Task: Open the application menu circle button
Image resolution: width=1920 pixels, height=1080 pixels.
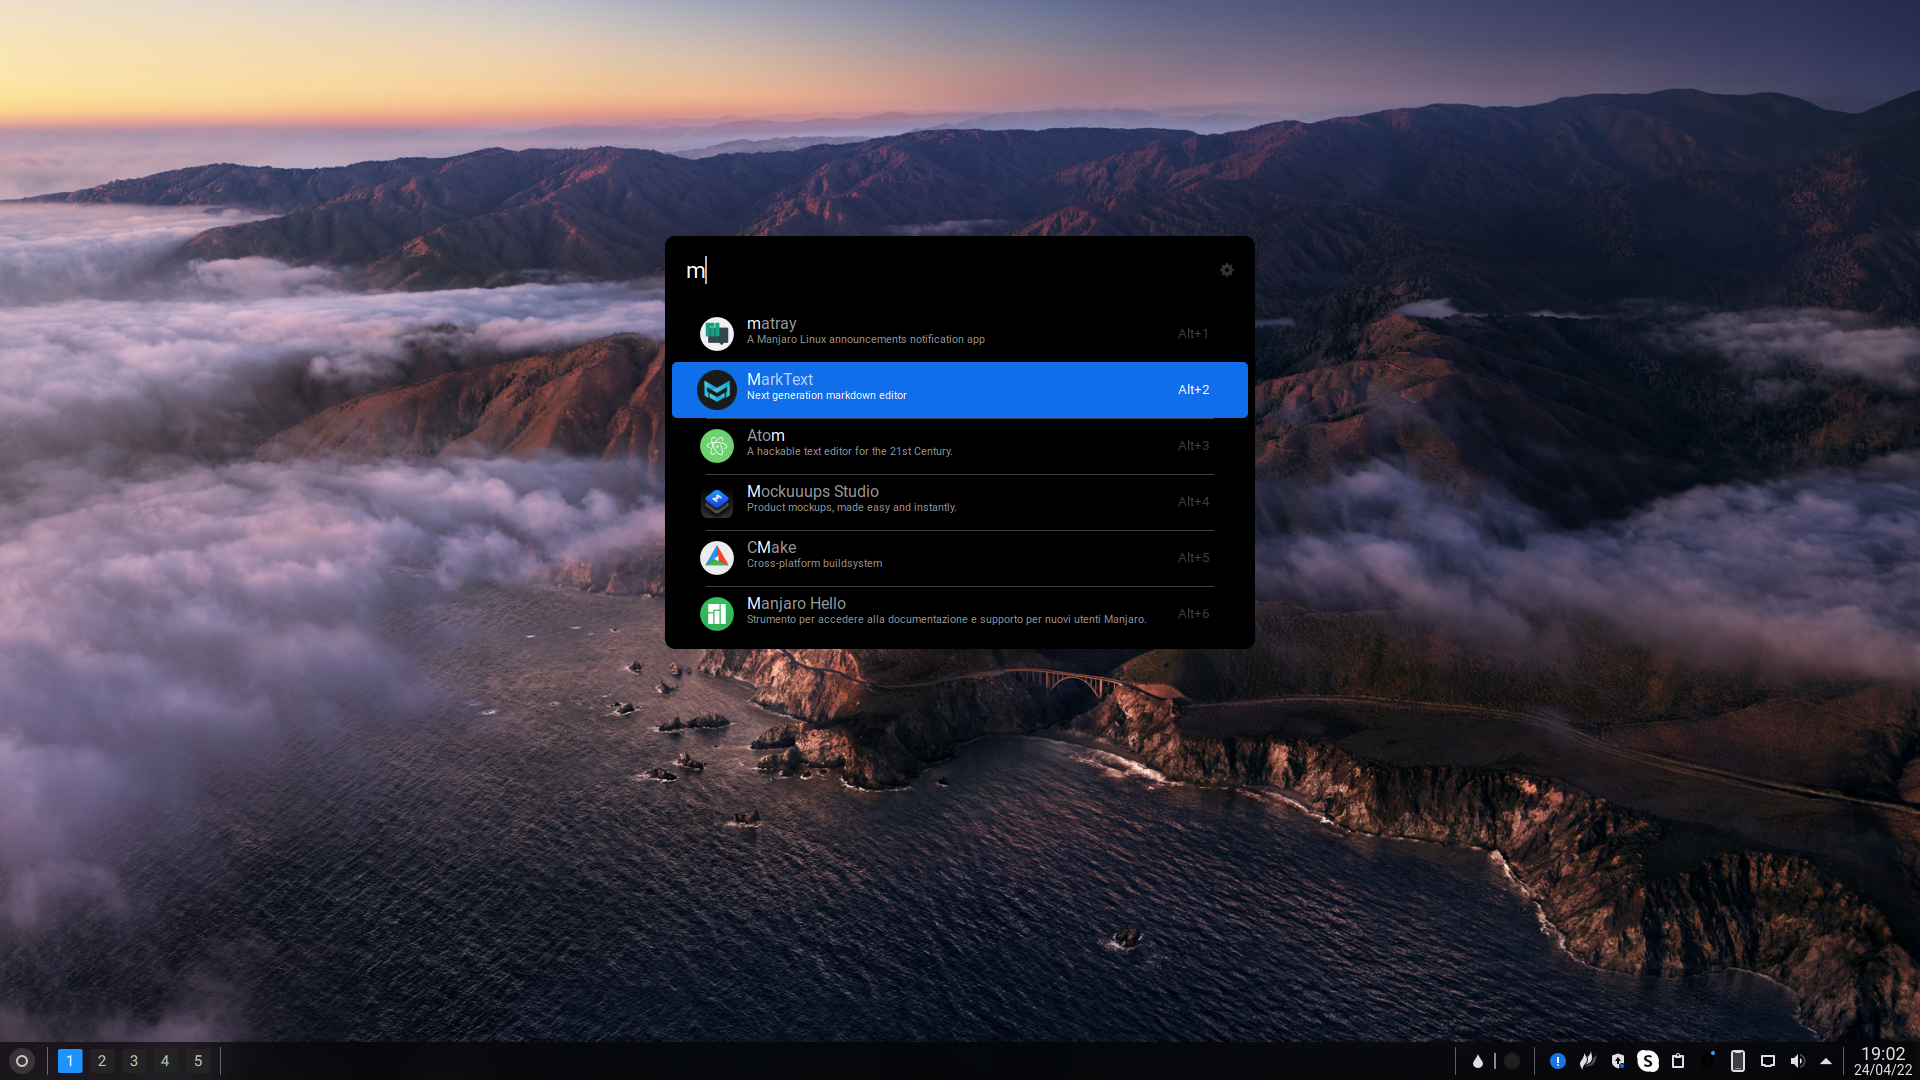Action: pos(21,1061)
